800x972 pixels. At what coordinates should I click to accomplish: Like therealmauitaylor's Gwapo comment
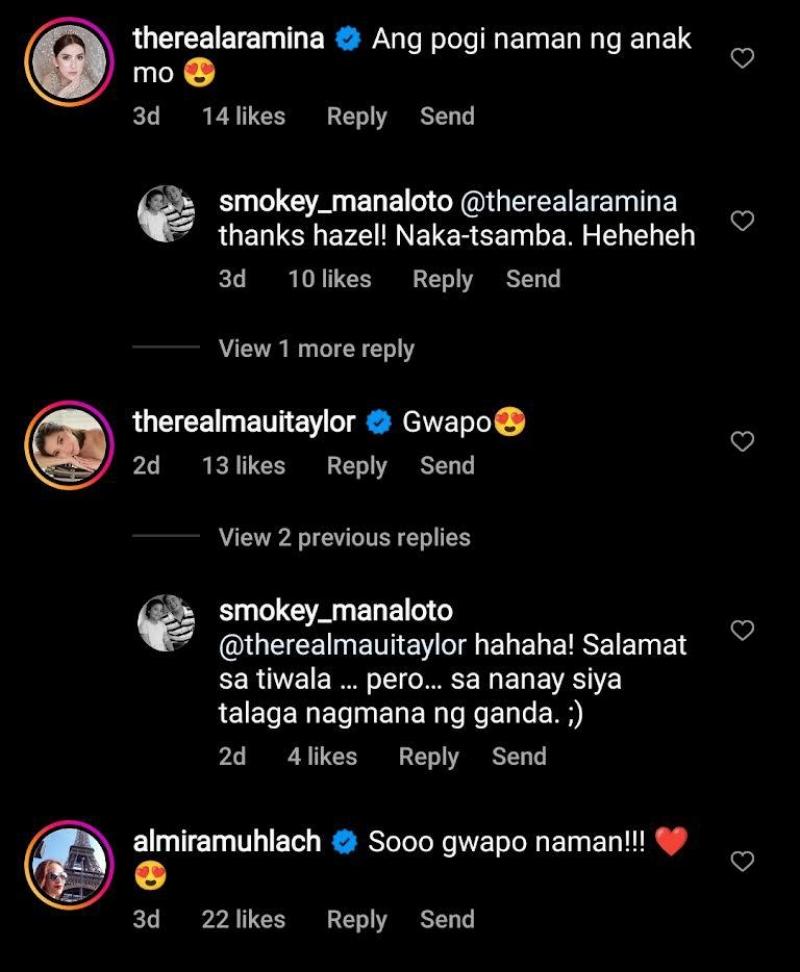(x=742, y=441)
